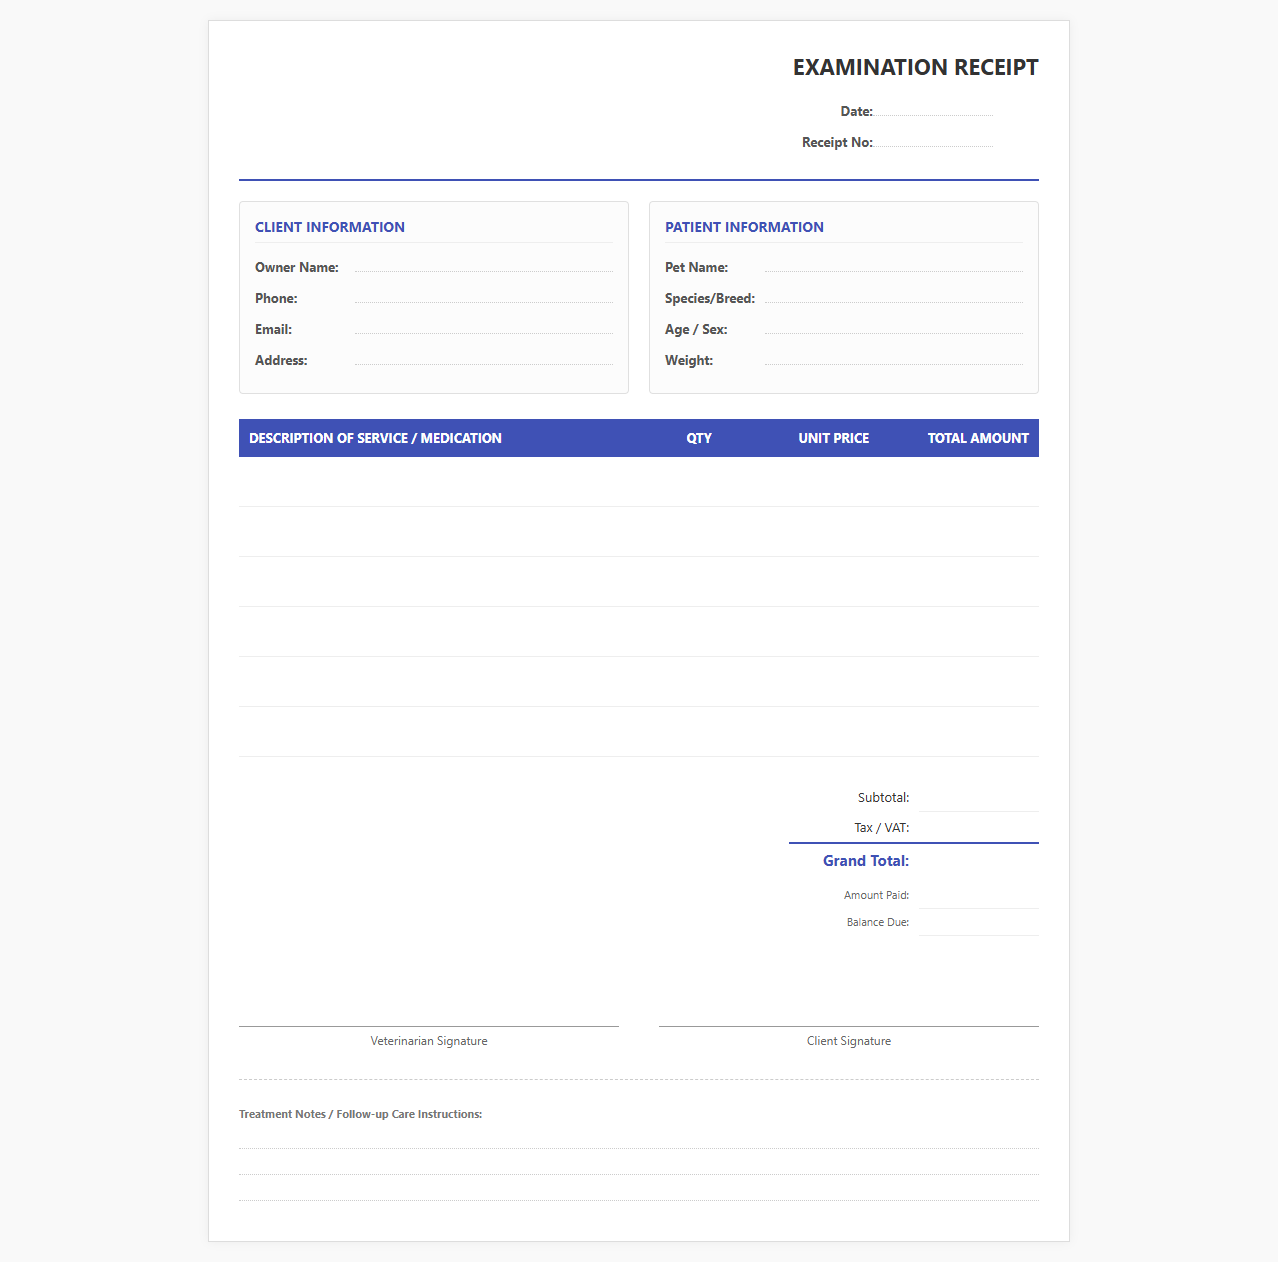Click the Amount Paid value field
1278x1262 pixels.
(x=979, y=896)
